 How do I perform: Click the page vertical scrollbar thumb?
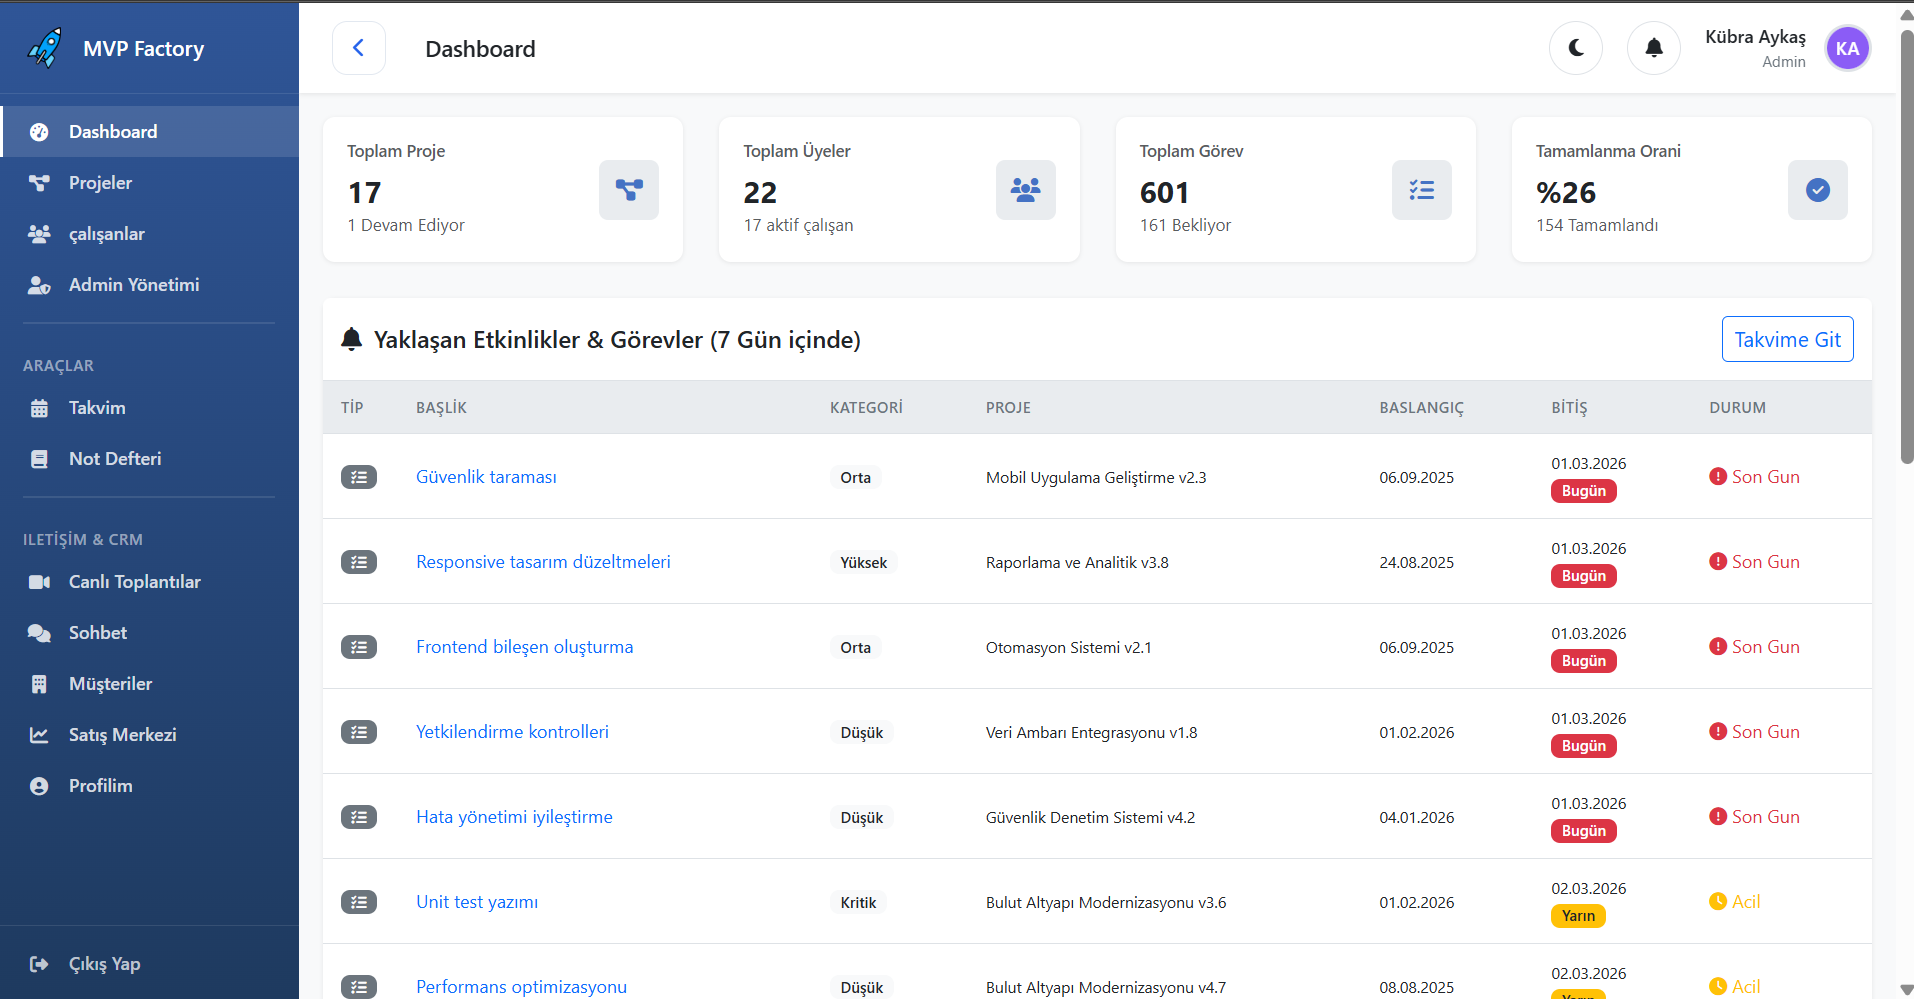click(1906, 245)
